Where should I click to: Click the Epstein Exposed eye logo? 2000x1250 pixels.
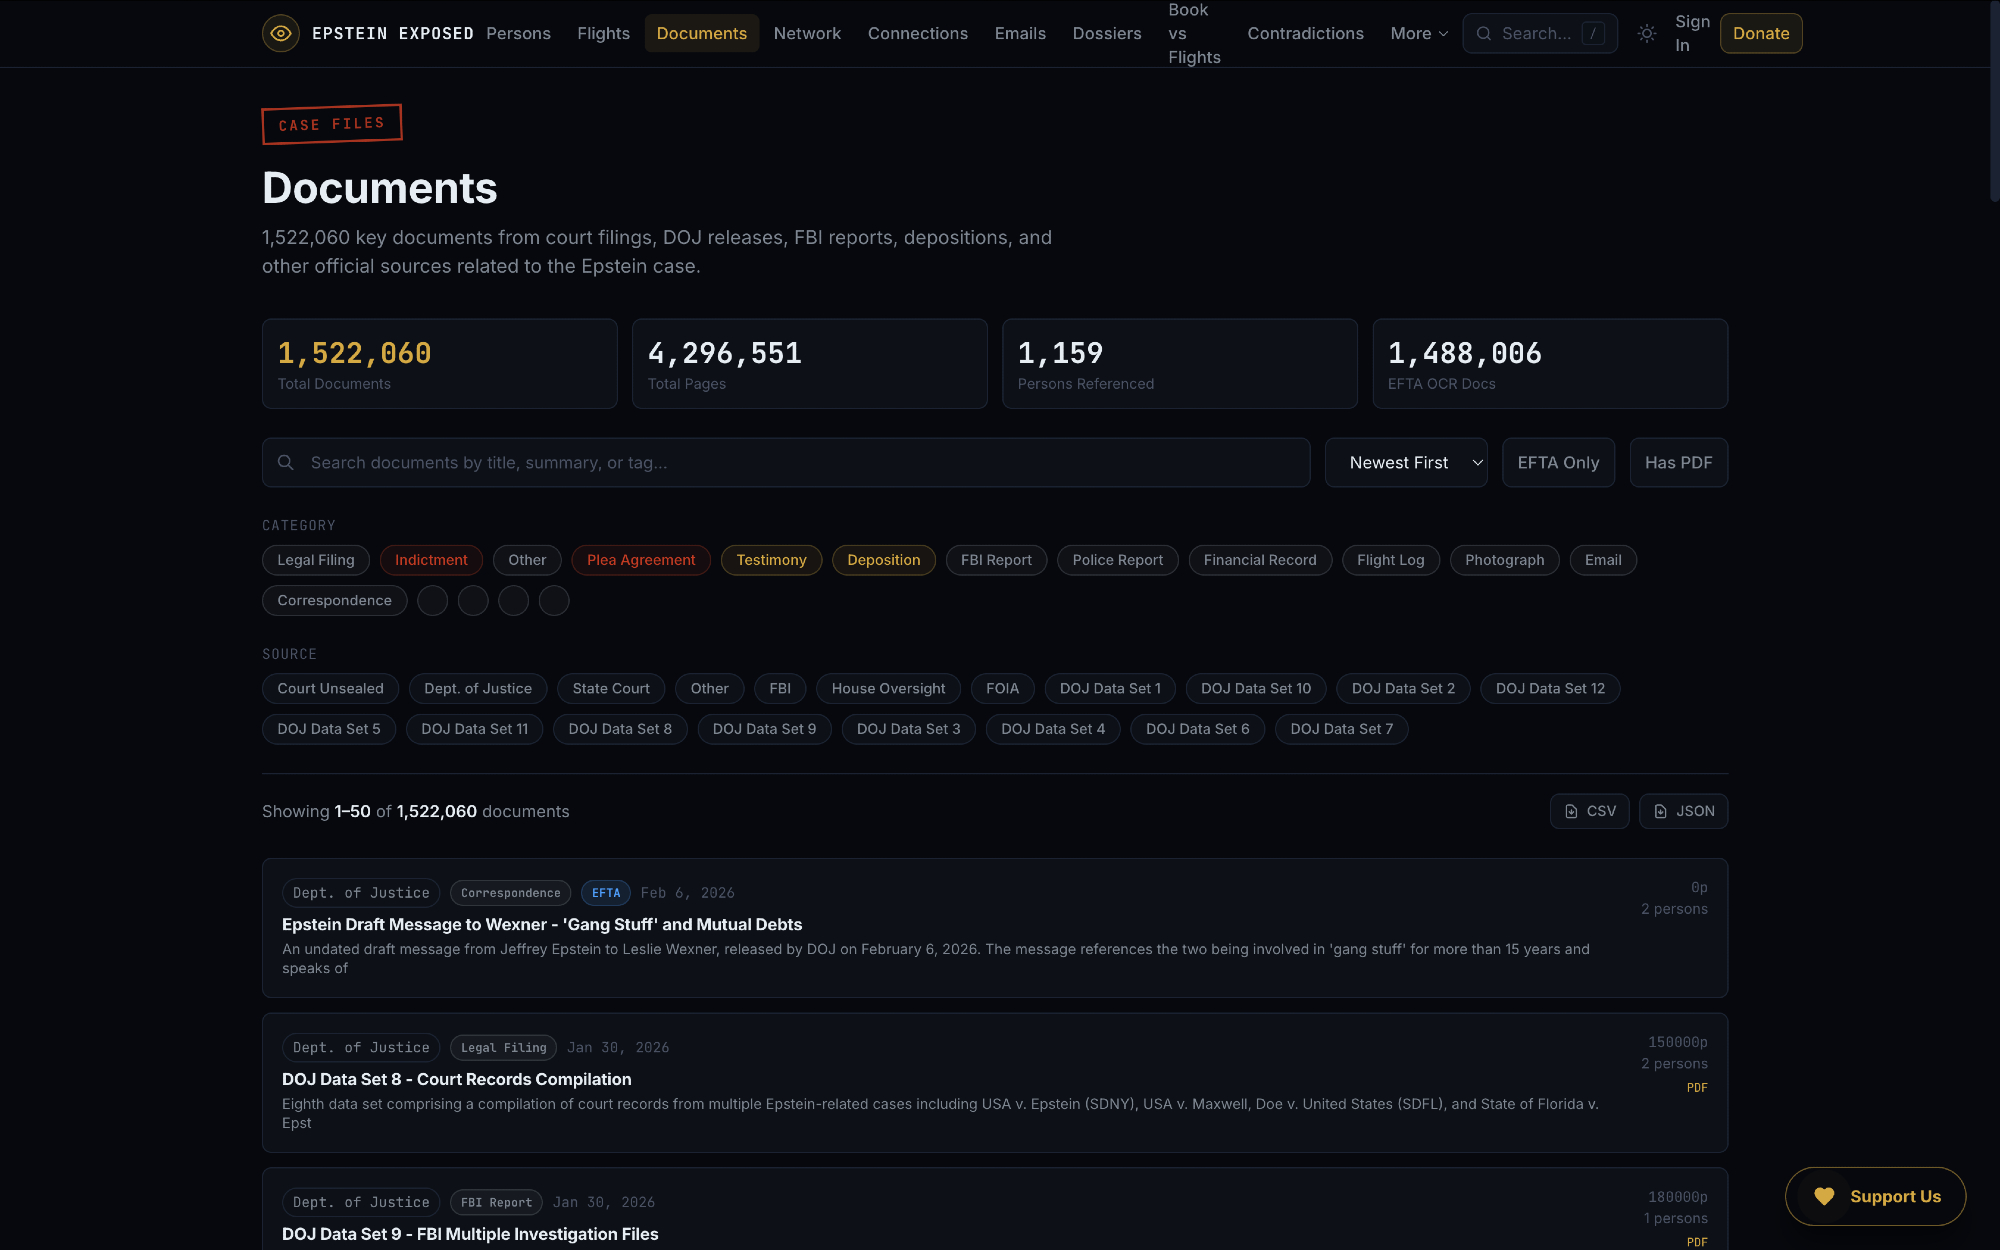pos(281,33)
